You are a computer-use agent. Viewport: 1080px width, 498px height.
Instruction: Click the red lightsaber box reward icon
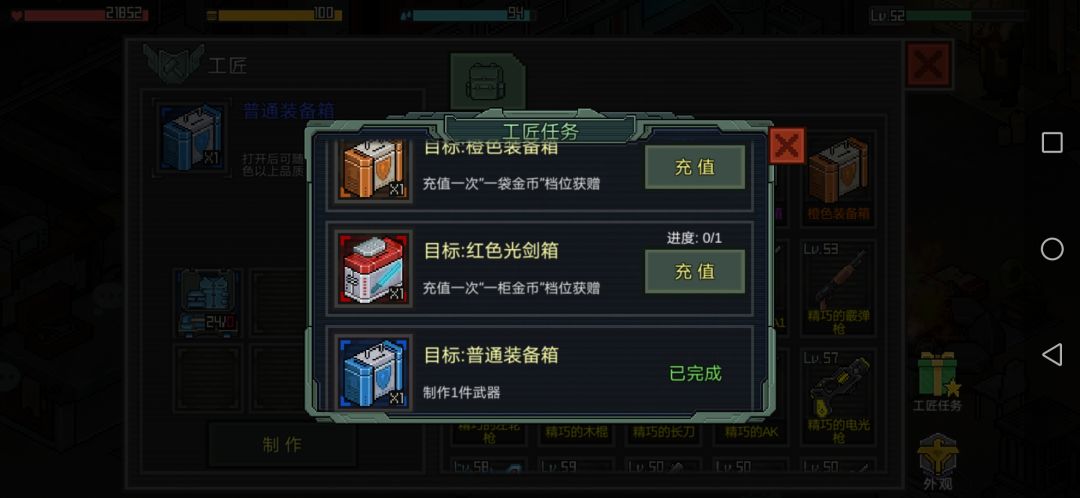(373, 269)
